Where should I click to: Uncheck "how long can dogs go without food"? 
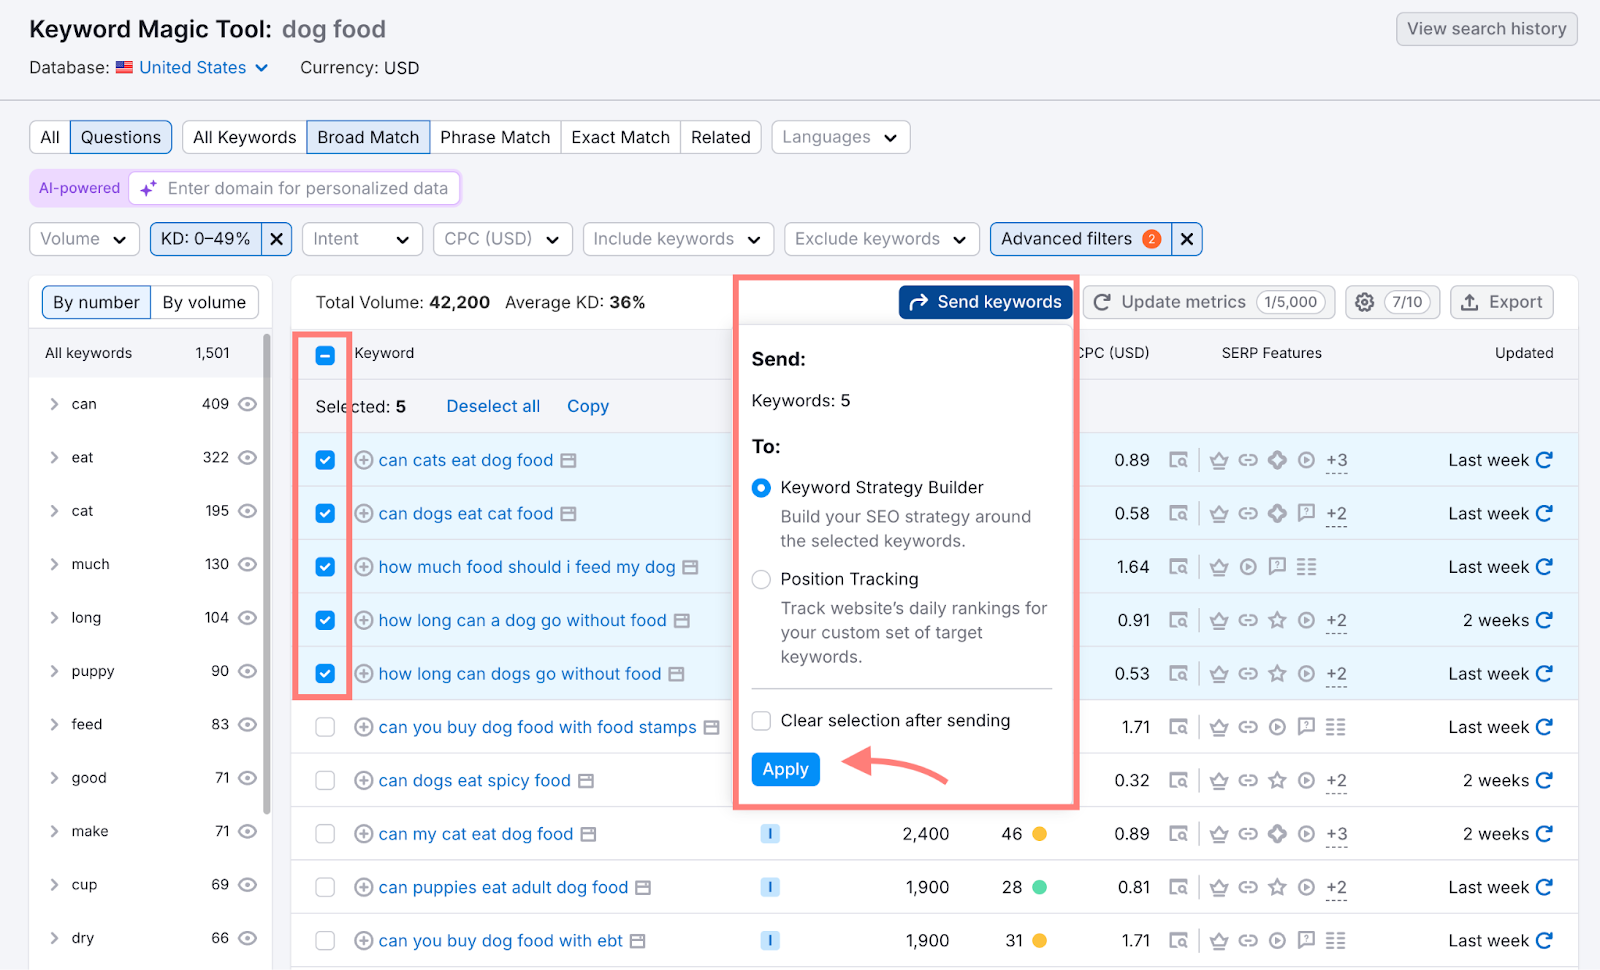coord(324,673)
